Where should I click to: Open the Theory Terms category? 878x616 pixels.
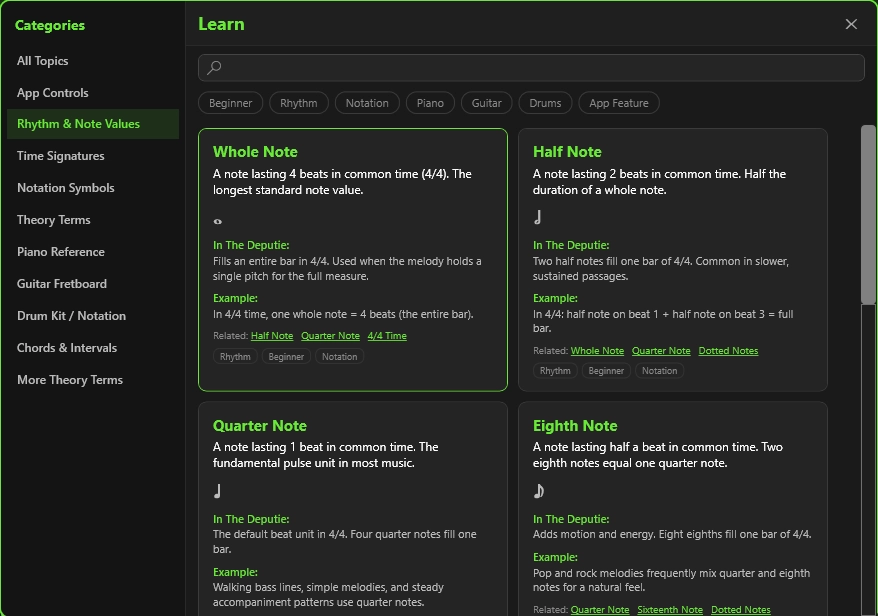point(92,220)
